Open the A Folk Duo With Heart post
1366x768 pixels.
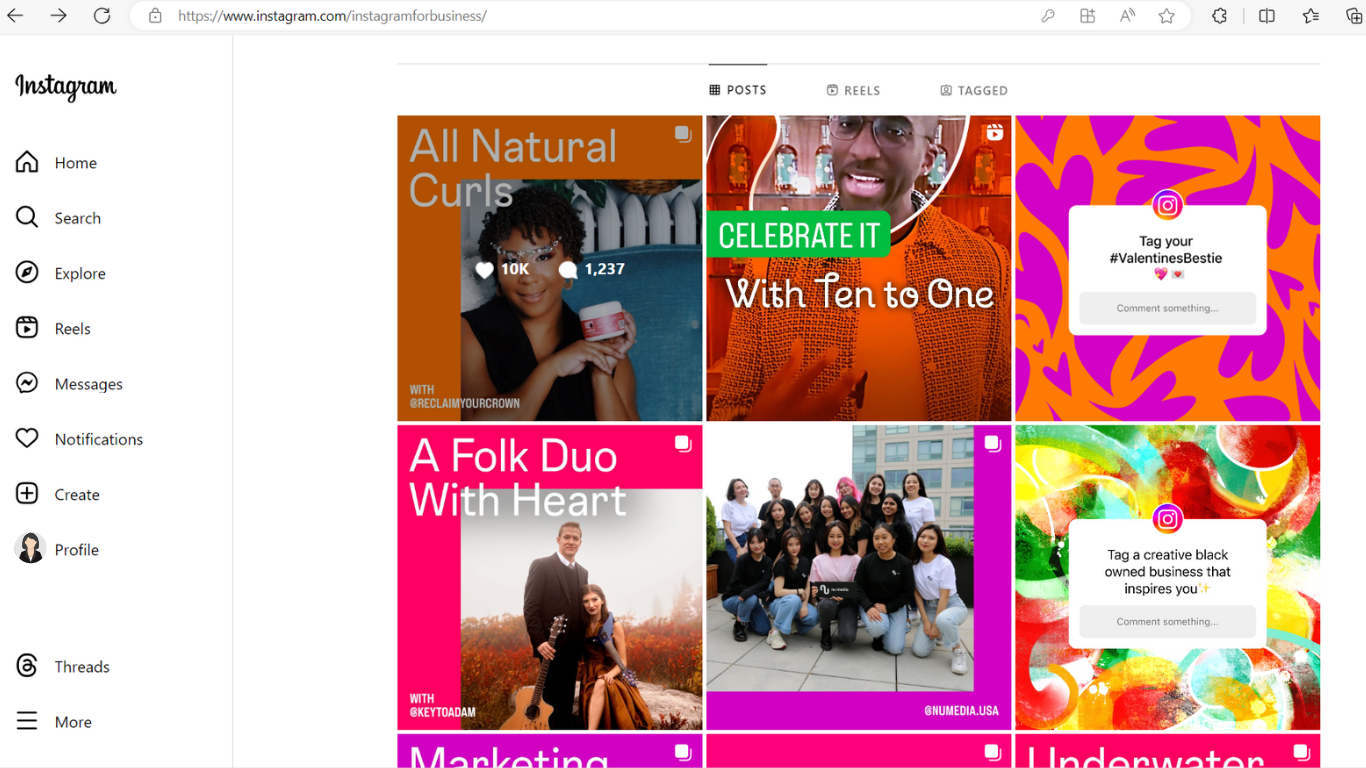coord(550,578)
